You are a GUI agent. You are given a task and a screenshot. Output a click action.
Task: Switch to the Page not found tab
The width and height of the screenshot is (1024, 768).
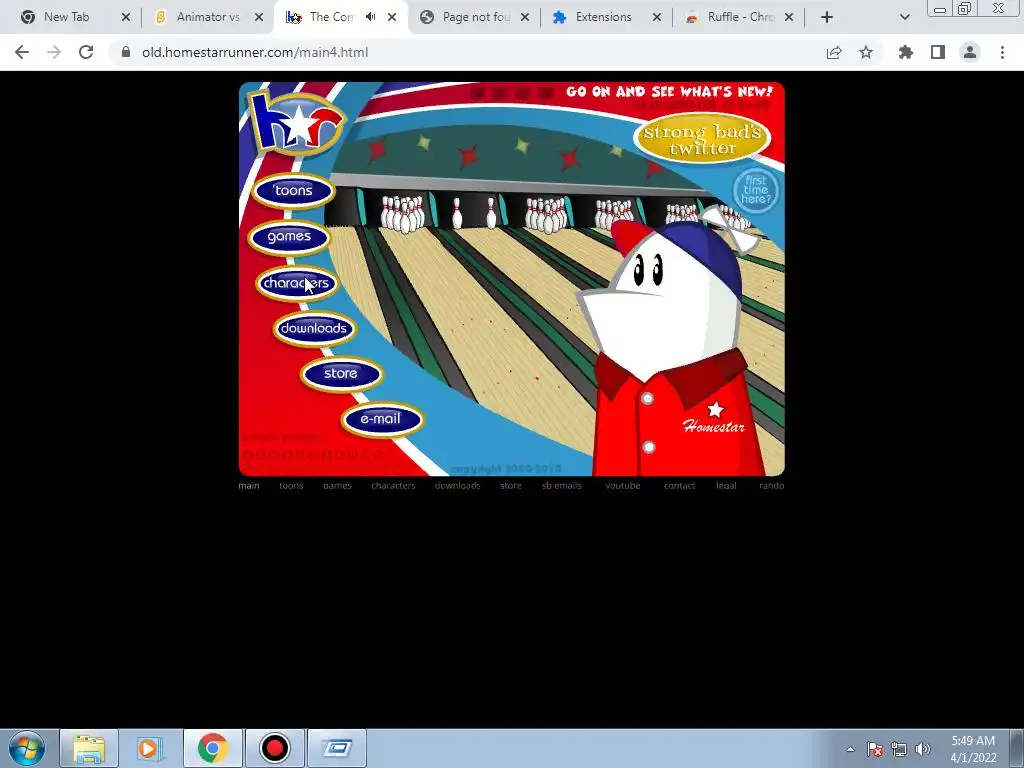point(475,17)
